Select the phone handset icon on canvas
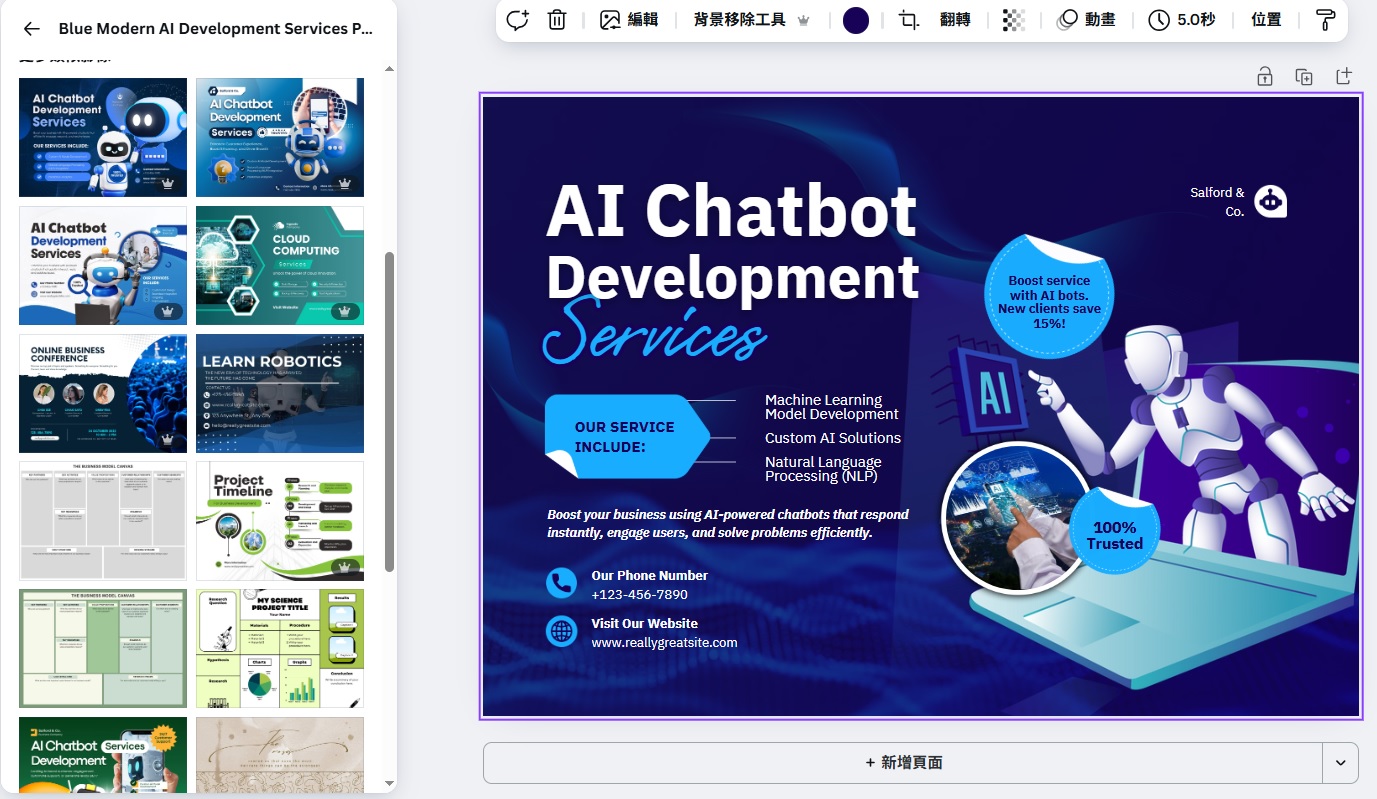The image size is (1377, 799). pos(561,583)
